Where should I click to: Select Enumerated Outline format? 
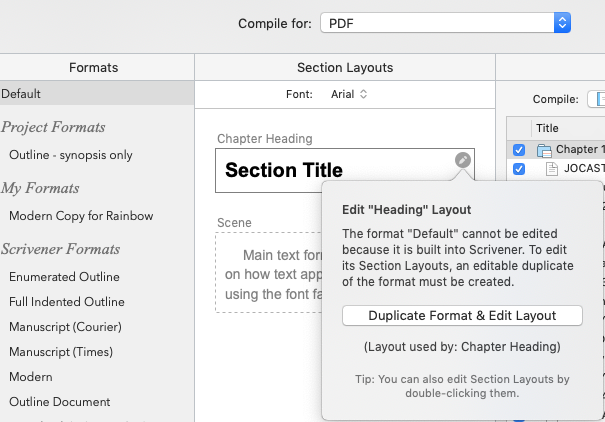click(x=64, y=277)
